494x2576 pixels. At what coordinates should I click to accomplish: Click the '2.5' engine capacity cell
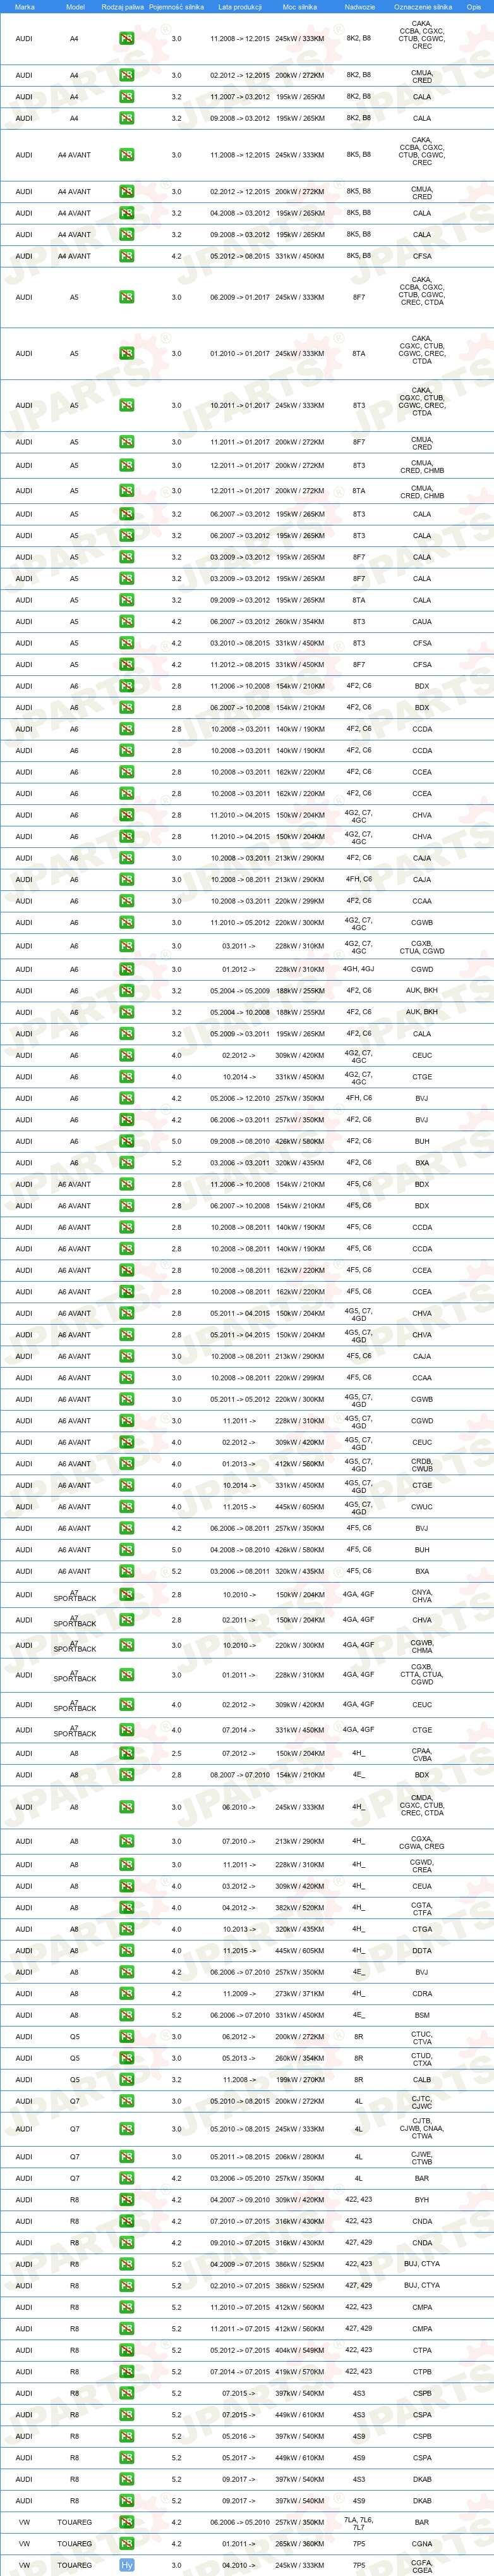click(177, 1754)
